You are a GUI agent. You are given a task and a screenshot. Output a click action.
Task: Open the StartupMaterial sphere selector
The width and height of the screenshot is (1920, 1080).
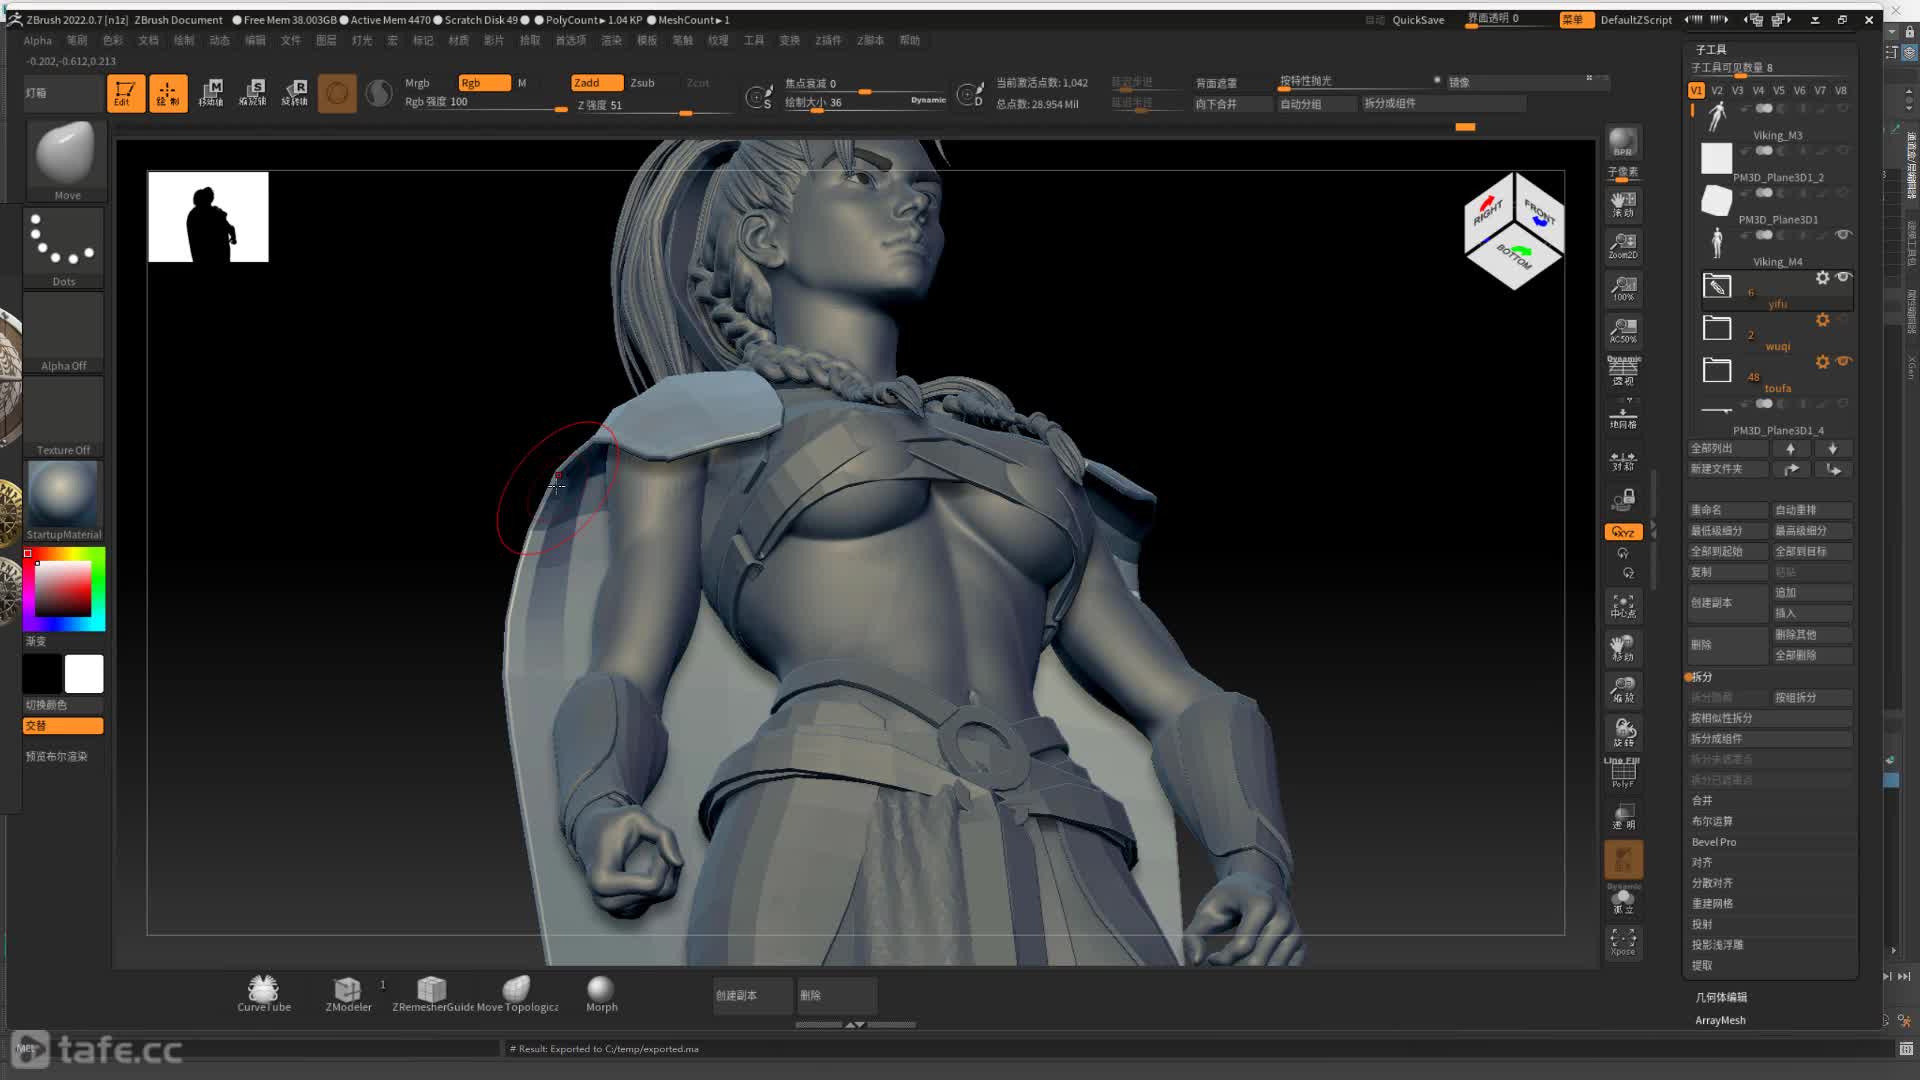coord(64,501)
